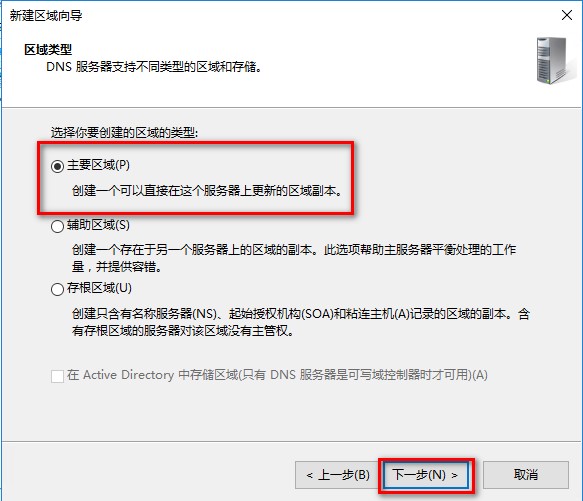Click the 存根区域(U) label text
583x501 pixels.
tap(100, 288)
